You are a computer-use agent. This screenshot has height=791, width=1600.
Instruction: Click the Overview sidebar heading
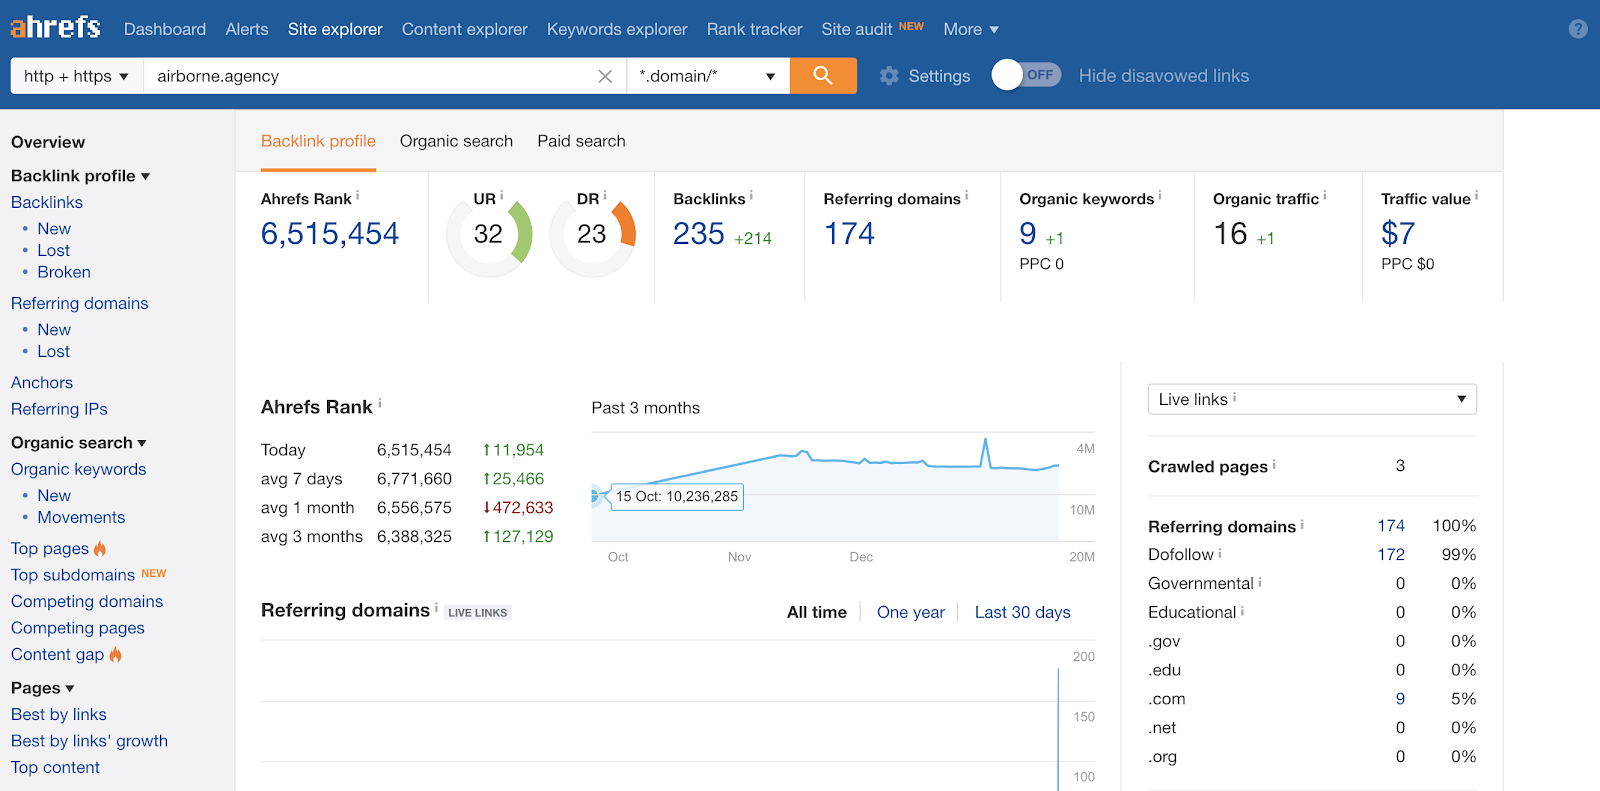(x=48, y=142)
